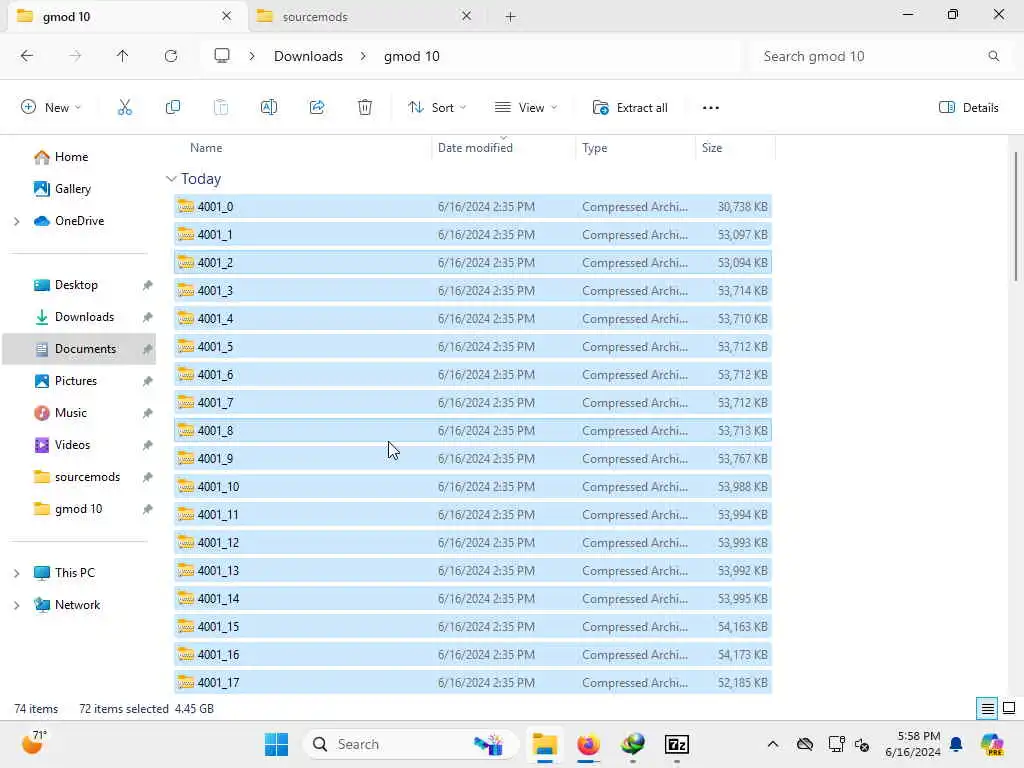Screen dimensions: 1024x768
Task: Close the sourcemods tab
Action: point(466,16)
